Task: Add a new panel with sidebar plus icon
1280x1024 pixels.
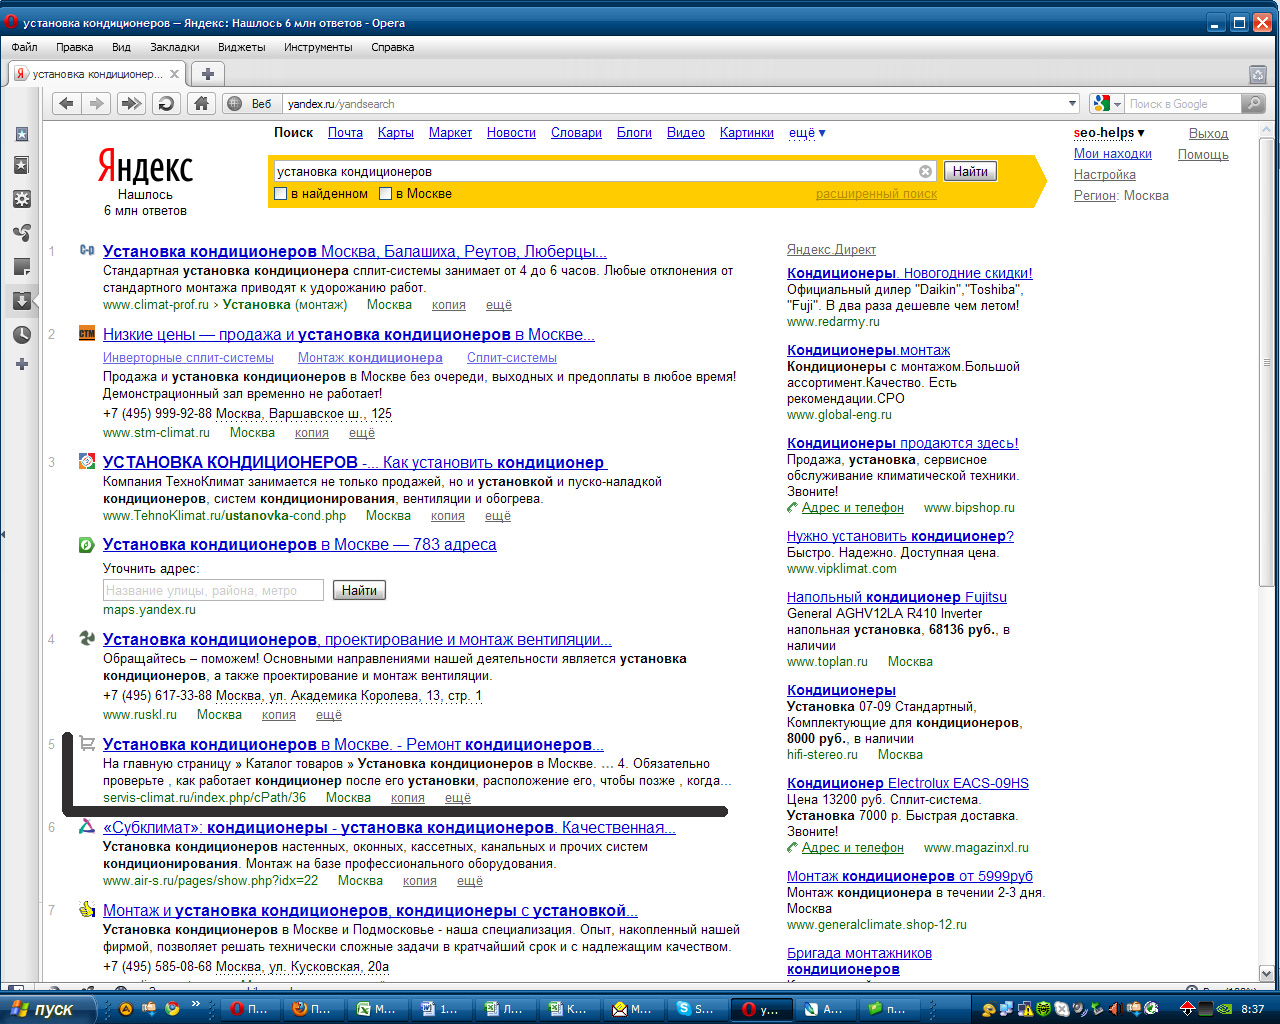Action: click(21, 364)
